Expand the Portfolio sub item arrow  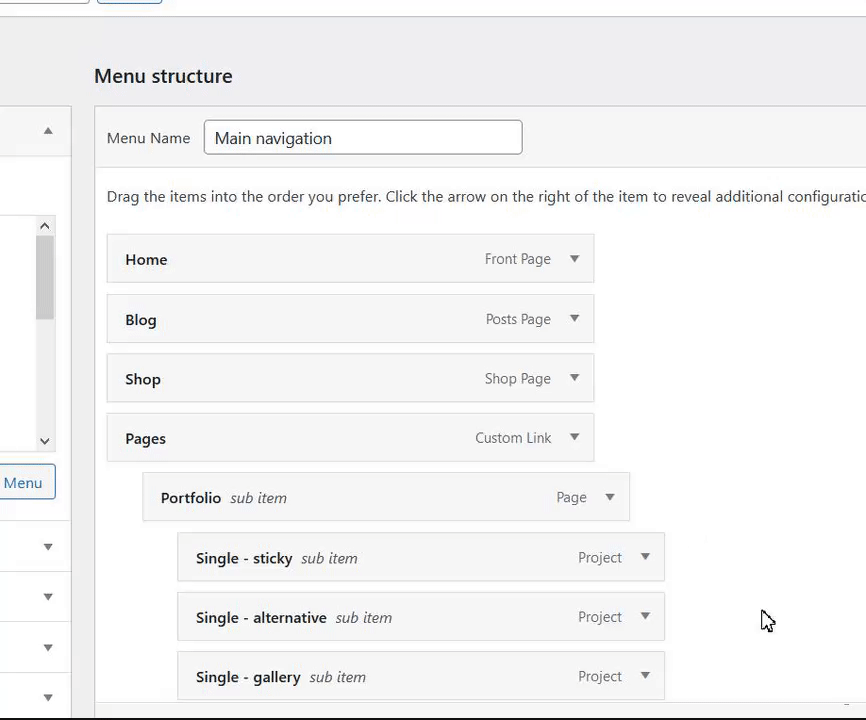point(610,497)
